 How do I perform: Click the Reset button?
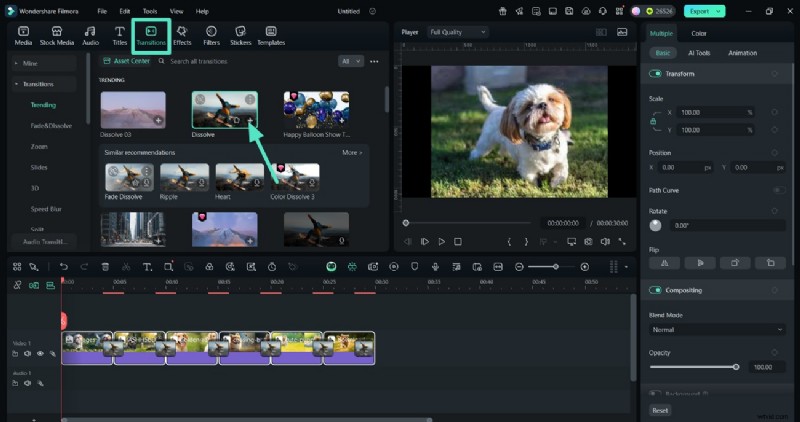point(660,410)
